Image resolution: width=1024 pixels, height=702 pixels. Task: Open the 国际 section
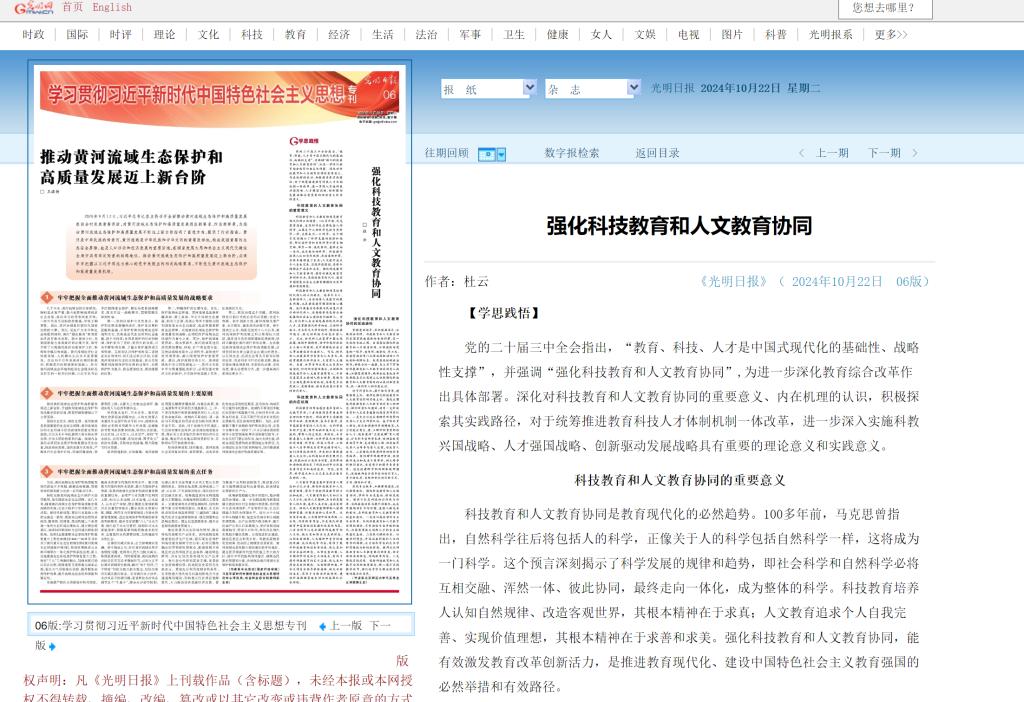(x=77, y=35)
